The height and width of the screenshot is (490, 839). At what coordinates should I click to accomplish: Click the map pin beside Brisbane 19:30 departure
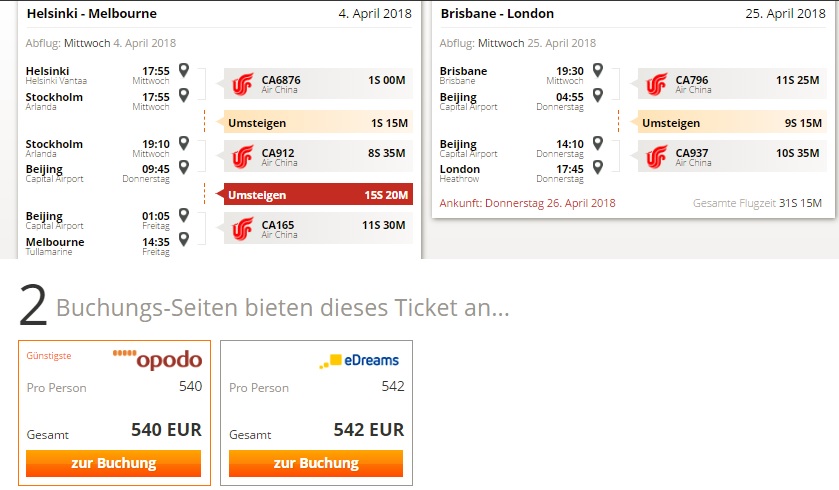pyautogui.click(x=598, y=70)
